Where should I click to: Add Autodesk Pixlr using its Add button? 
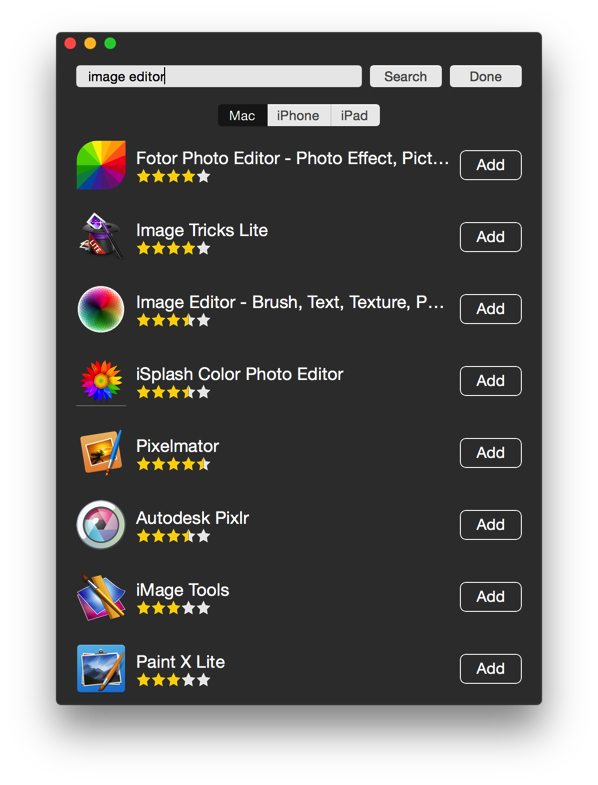click(x=491, y=525)
